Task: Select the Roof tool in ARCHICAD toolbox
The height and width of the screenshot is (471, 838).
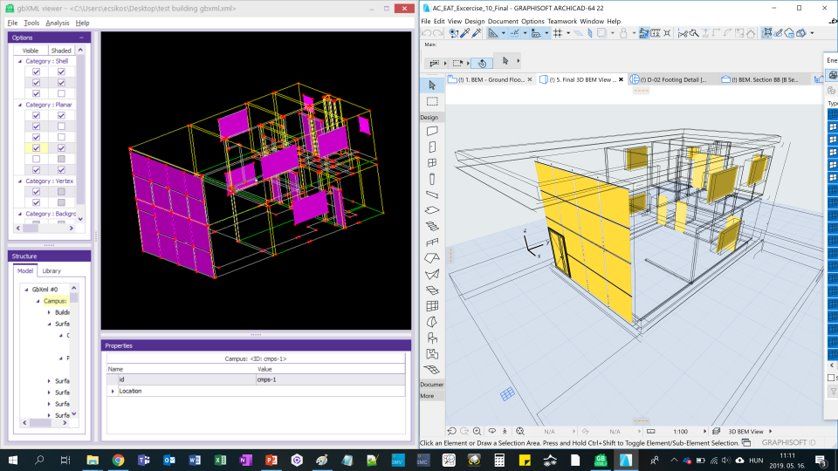Action: click(432, 258)
